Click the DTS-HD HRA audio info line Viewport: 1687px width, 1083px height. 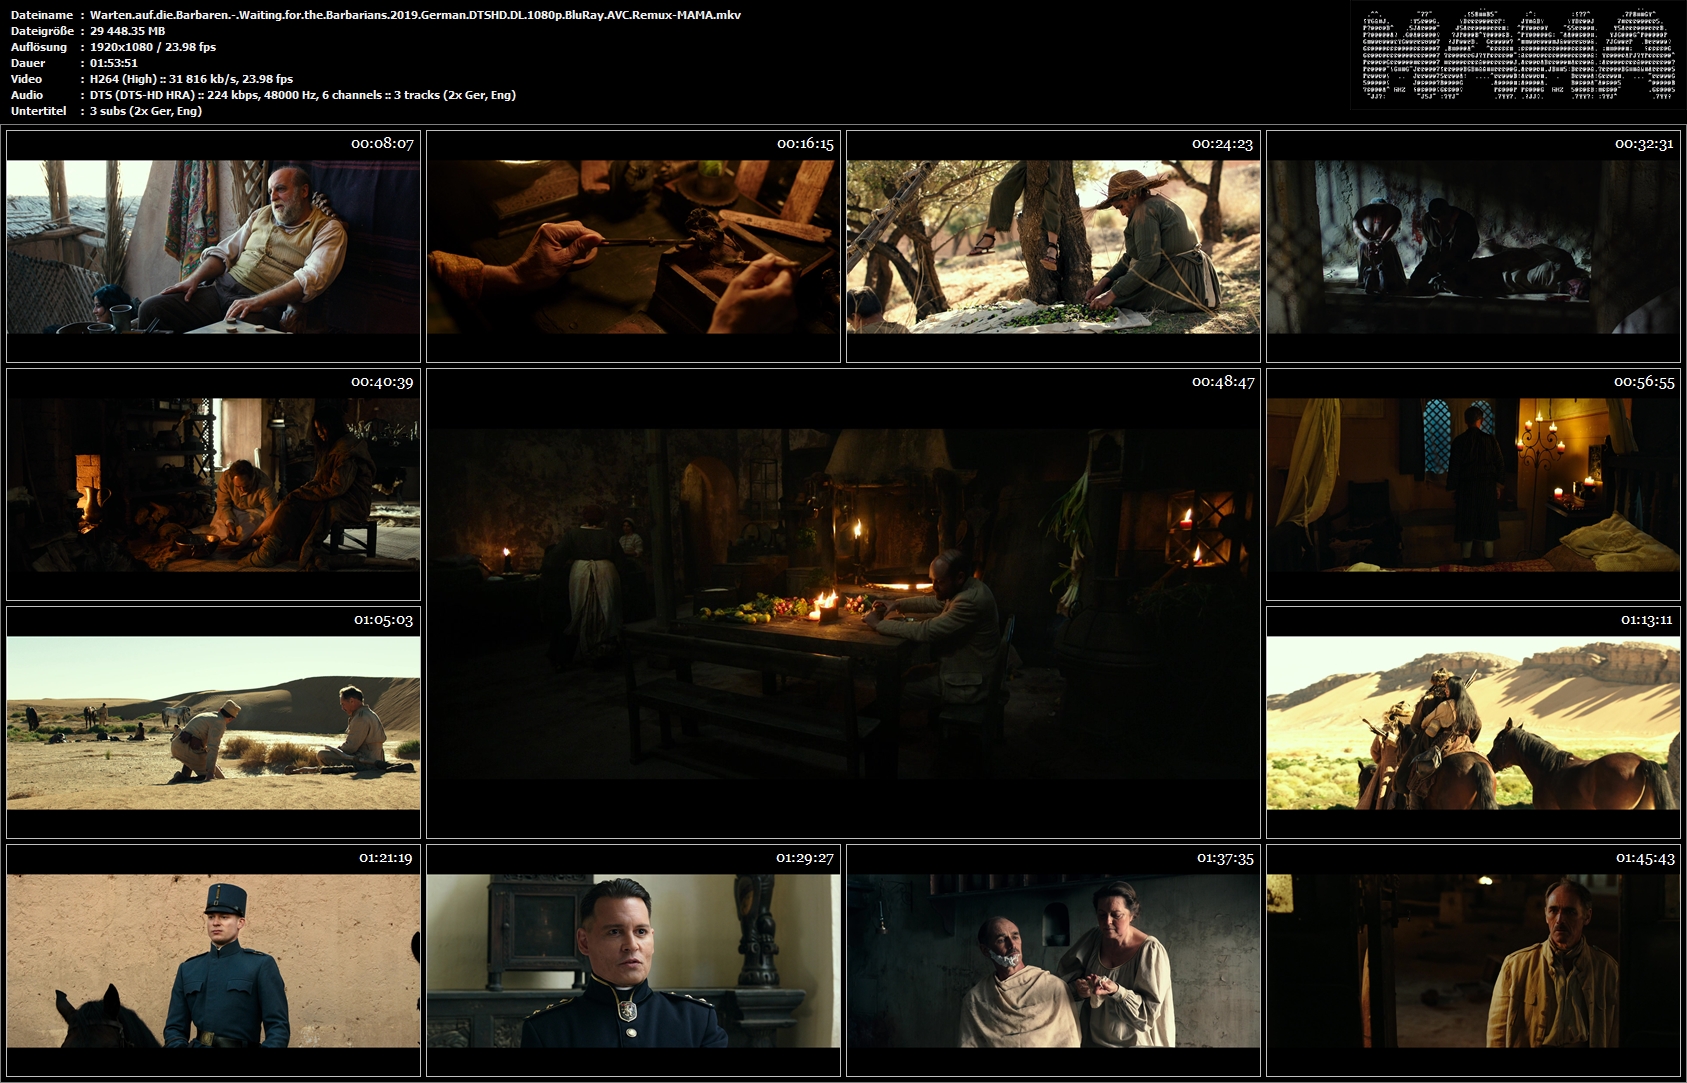tap(303, 95)
